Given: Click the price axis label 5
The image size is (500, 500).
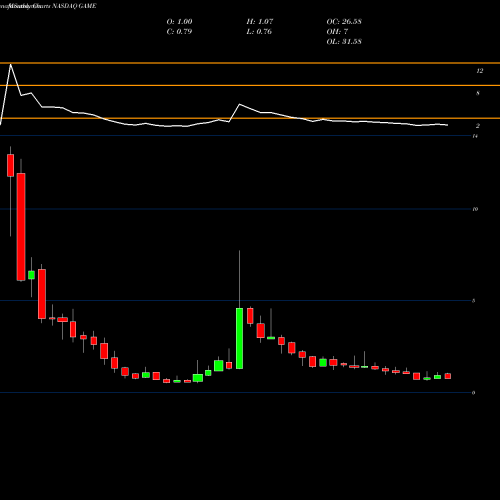Looking at the screenshot, I should coord(474,301).
